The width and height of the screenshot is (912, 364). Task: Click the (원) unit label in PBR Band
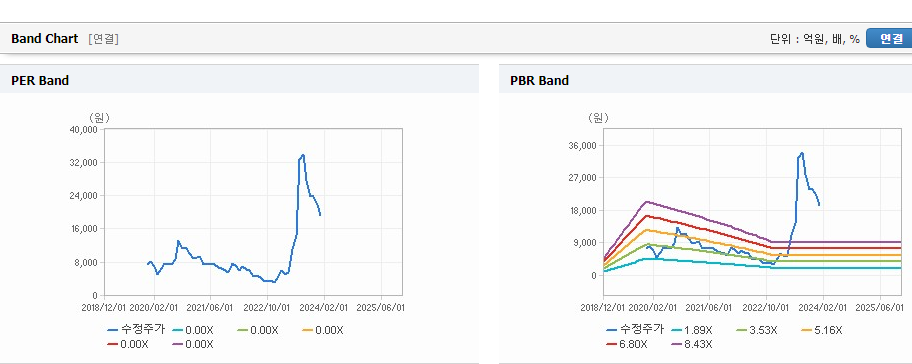pyautogui.click(x=598, y=118)
